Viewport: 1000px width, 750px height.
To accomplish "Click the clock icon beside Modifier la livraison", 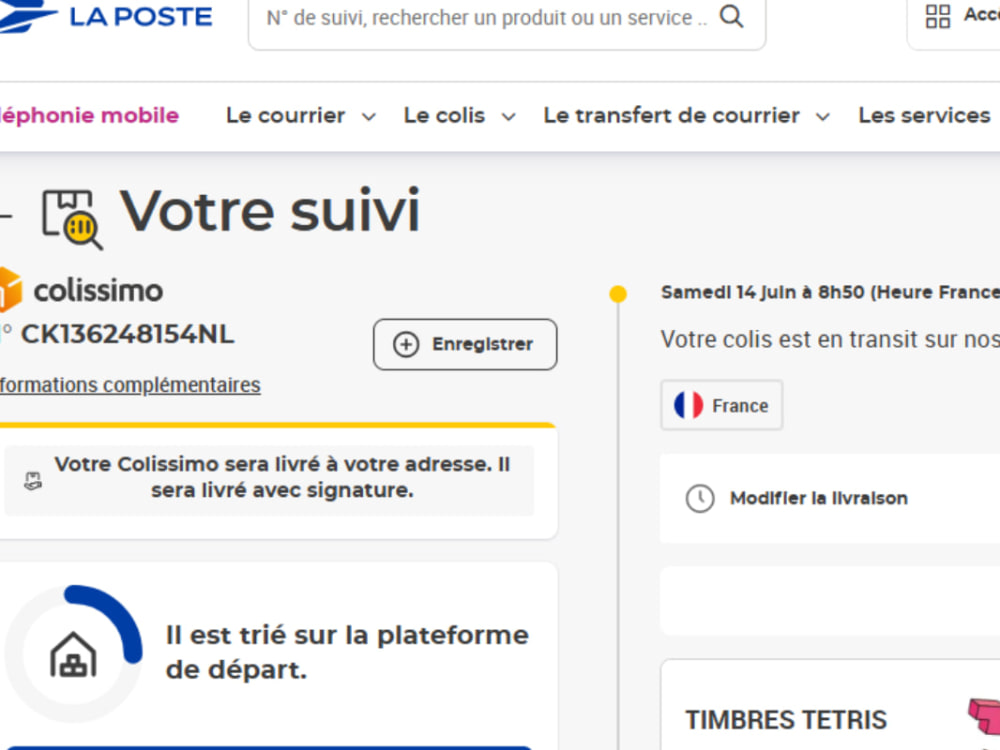I will (x=700, y=498).
